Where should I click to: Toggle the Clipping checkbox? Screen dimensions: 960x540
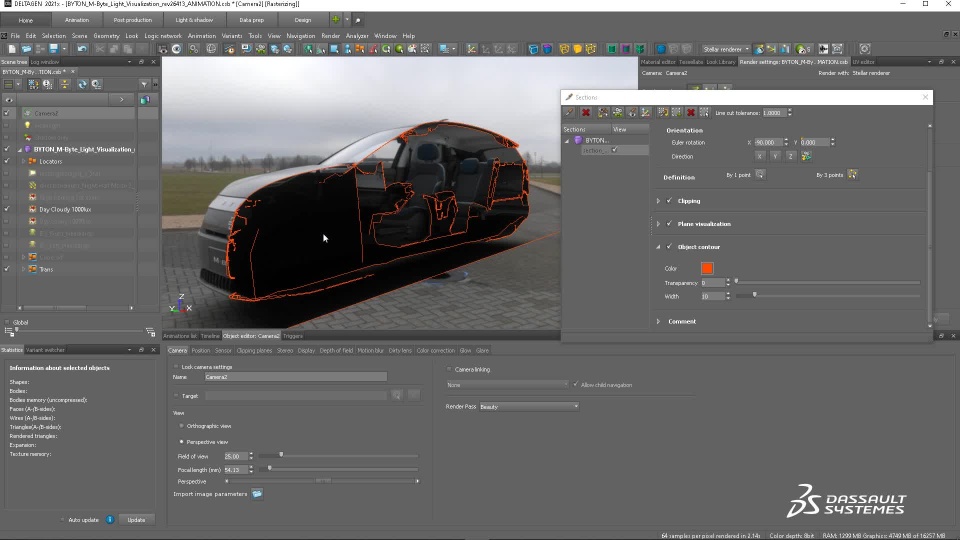pos(669,201)
